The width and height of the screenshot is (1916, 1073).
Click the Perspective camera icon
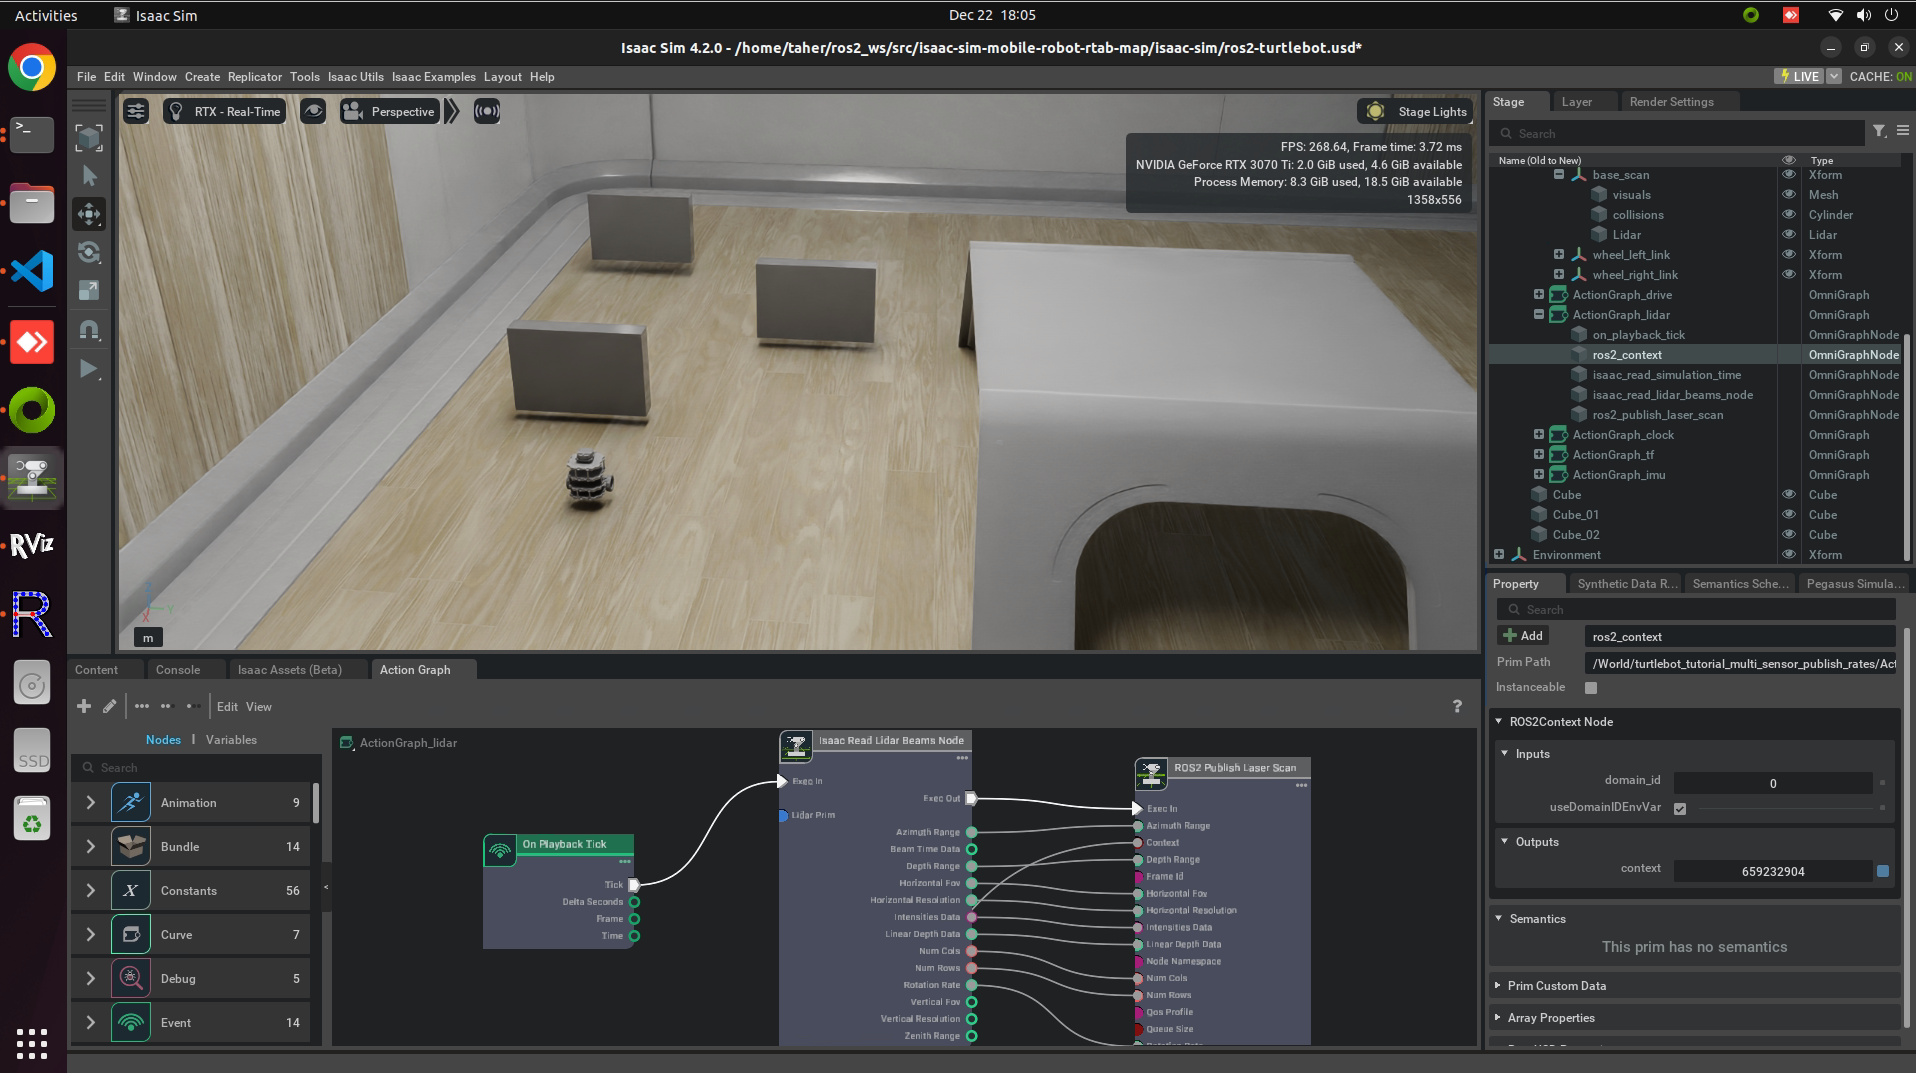(x=353, y=111)
